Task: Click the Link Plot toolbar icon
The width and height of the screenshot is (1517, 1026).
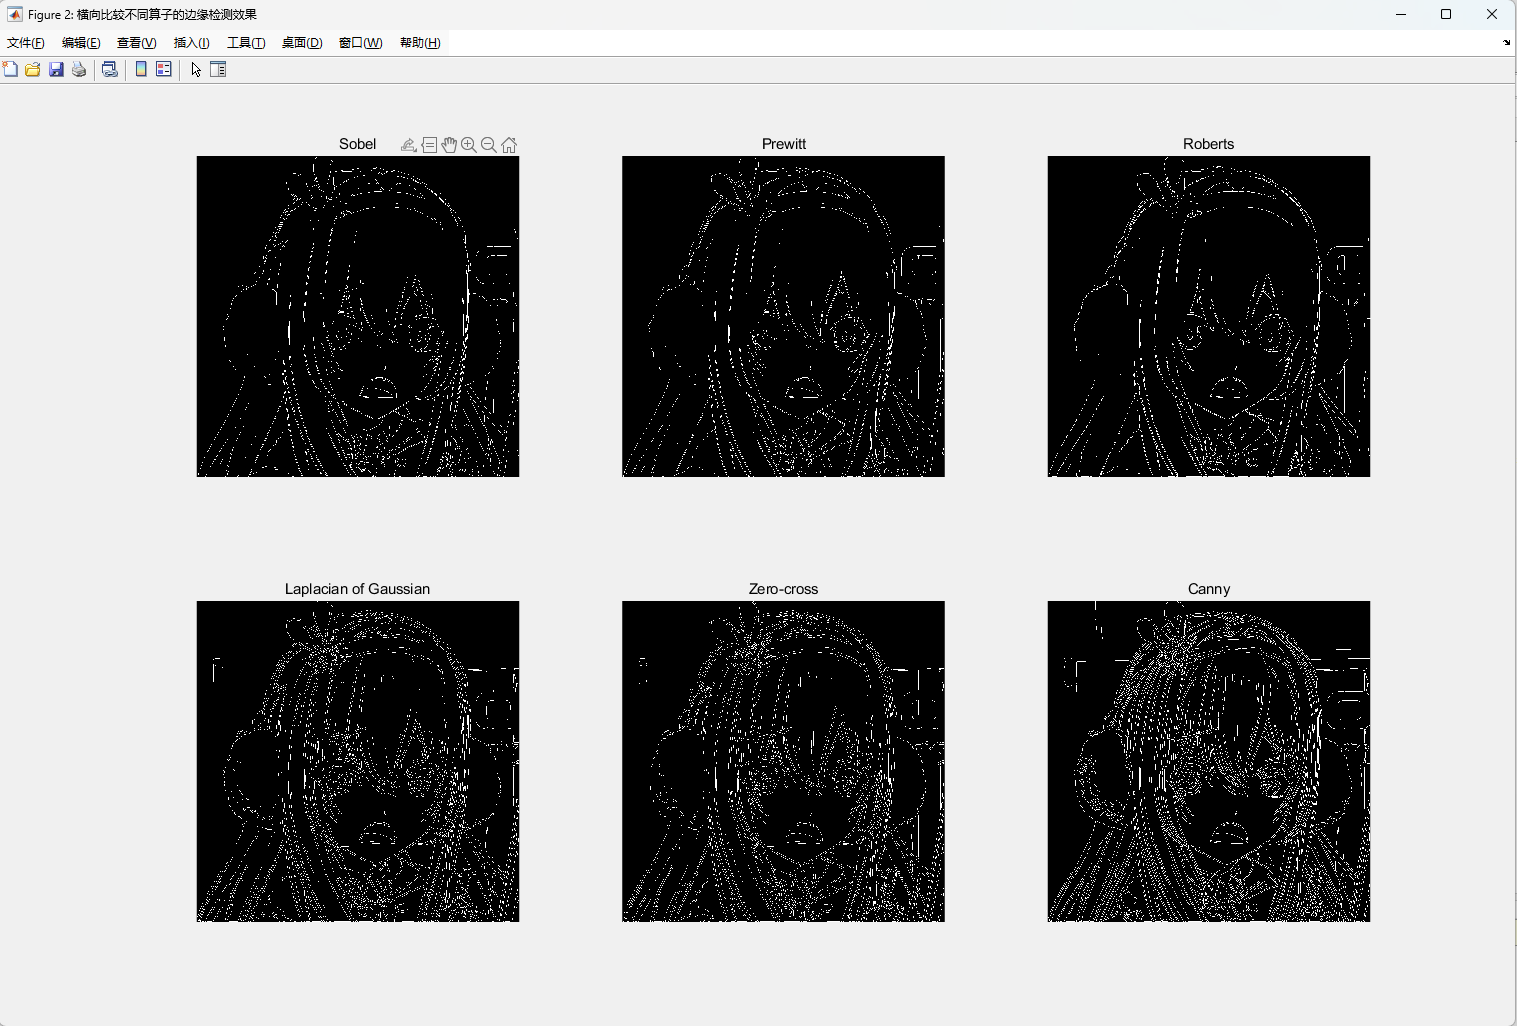Action: tap(110, 69)
